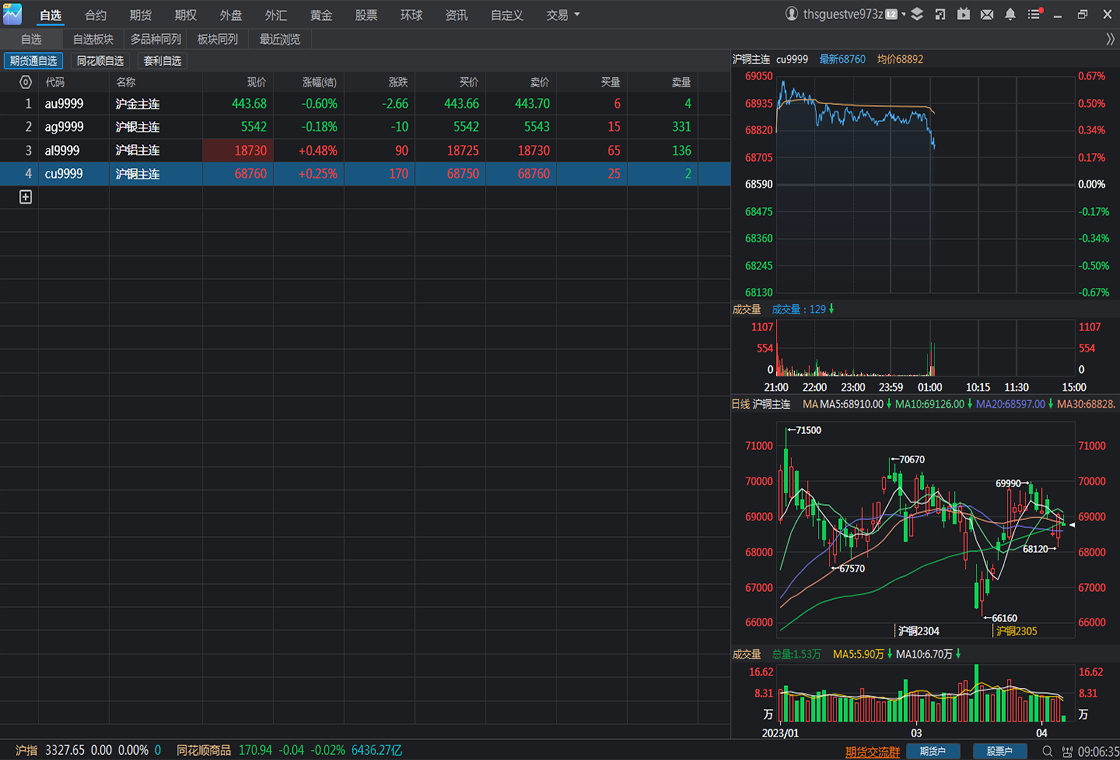The width and height of the screenshot is (1120, 760).
Task: Expand the 交易 dropdown menu
Action: pyautogui.click(x=564, y=15)
